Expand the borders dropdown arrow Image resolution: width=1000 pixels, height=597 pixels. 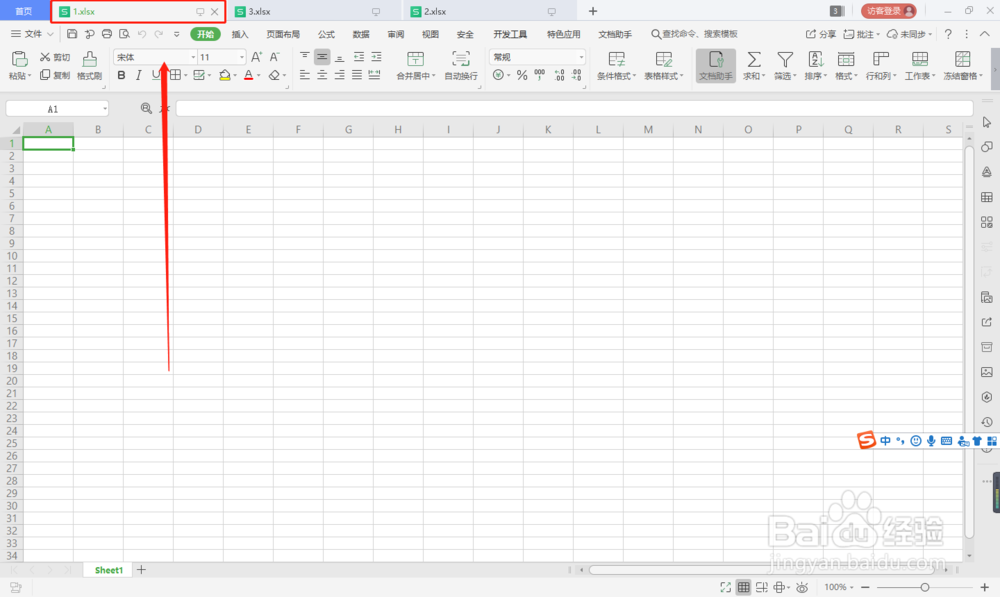click(x=186, y=76)
